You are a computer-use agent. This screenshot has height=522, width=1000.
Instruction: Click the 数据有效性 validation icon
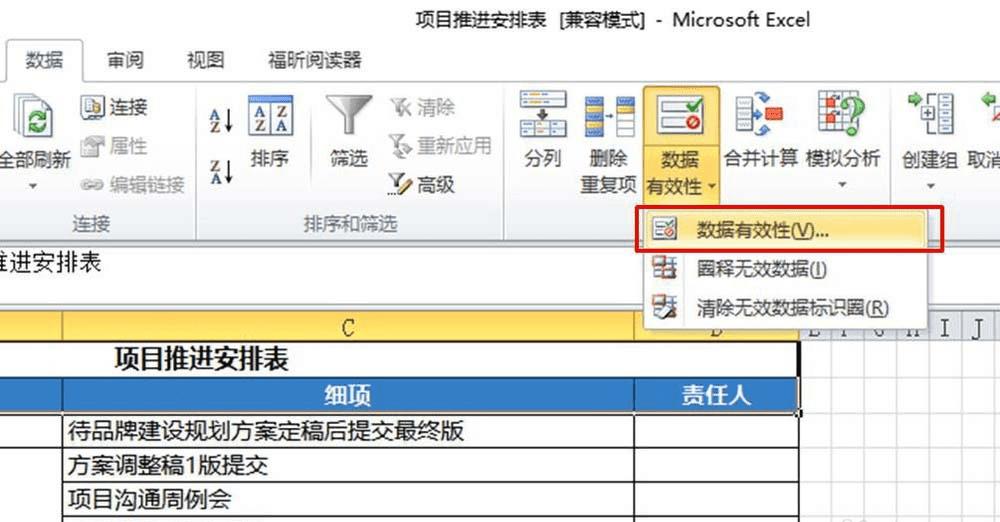(x=680, y=114)
